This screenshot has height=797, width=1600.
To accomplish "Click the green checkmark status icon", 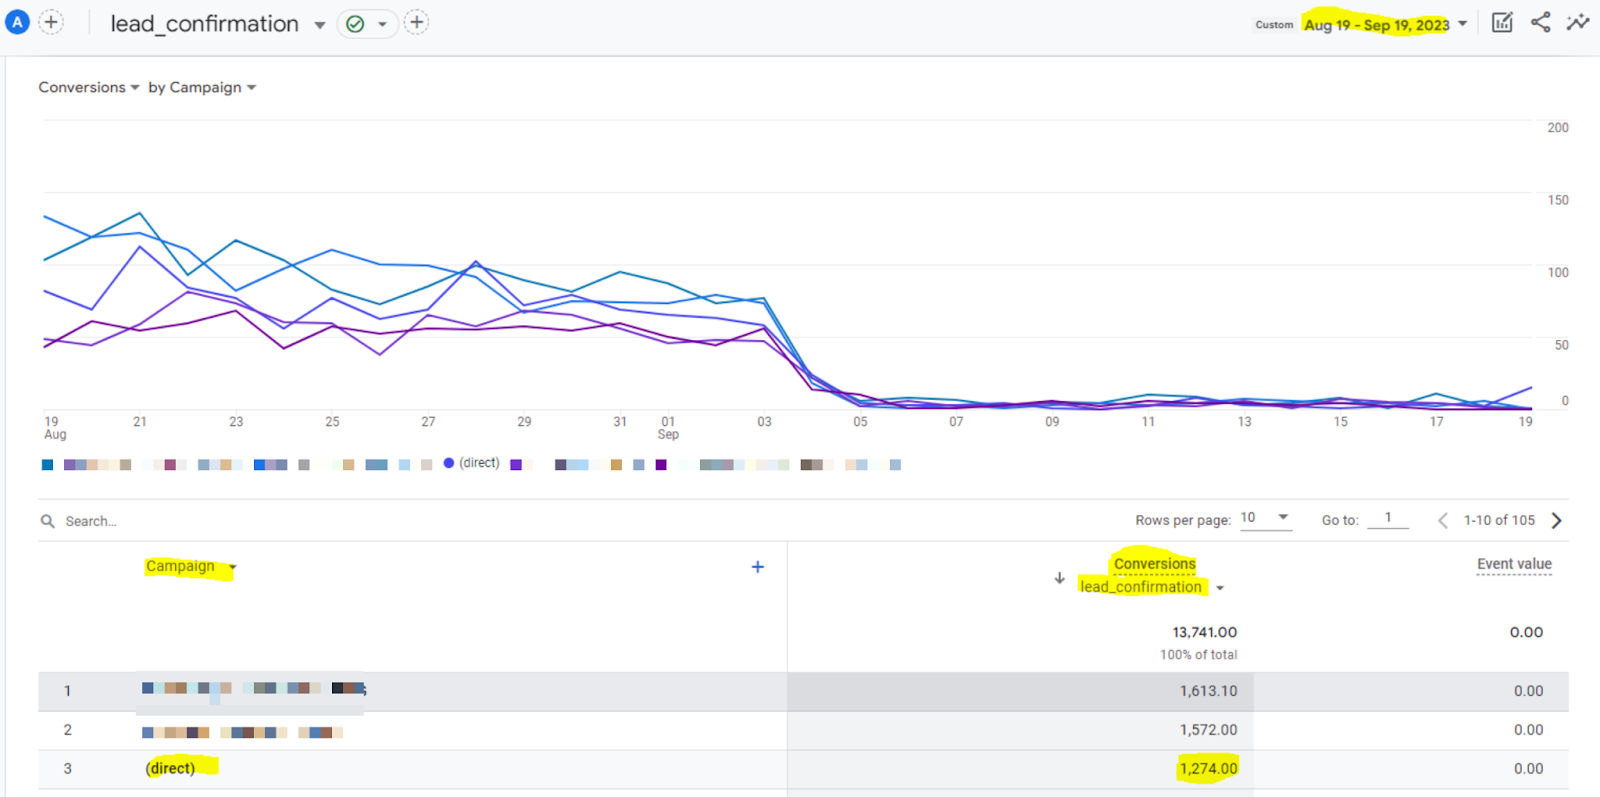I will [355, 24].
